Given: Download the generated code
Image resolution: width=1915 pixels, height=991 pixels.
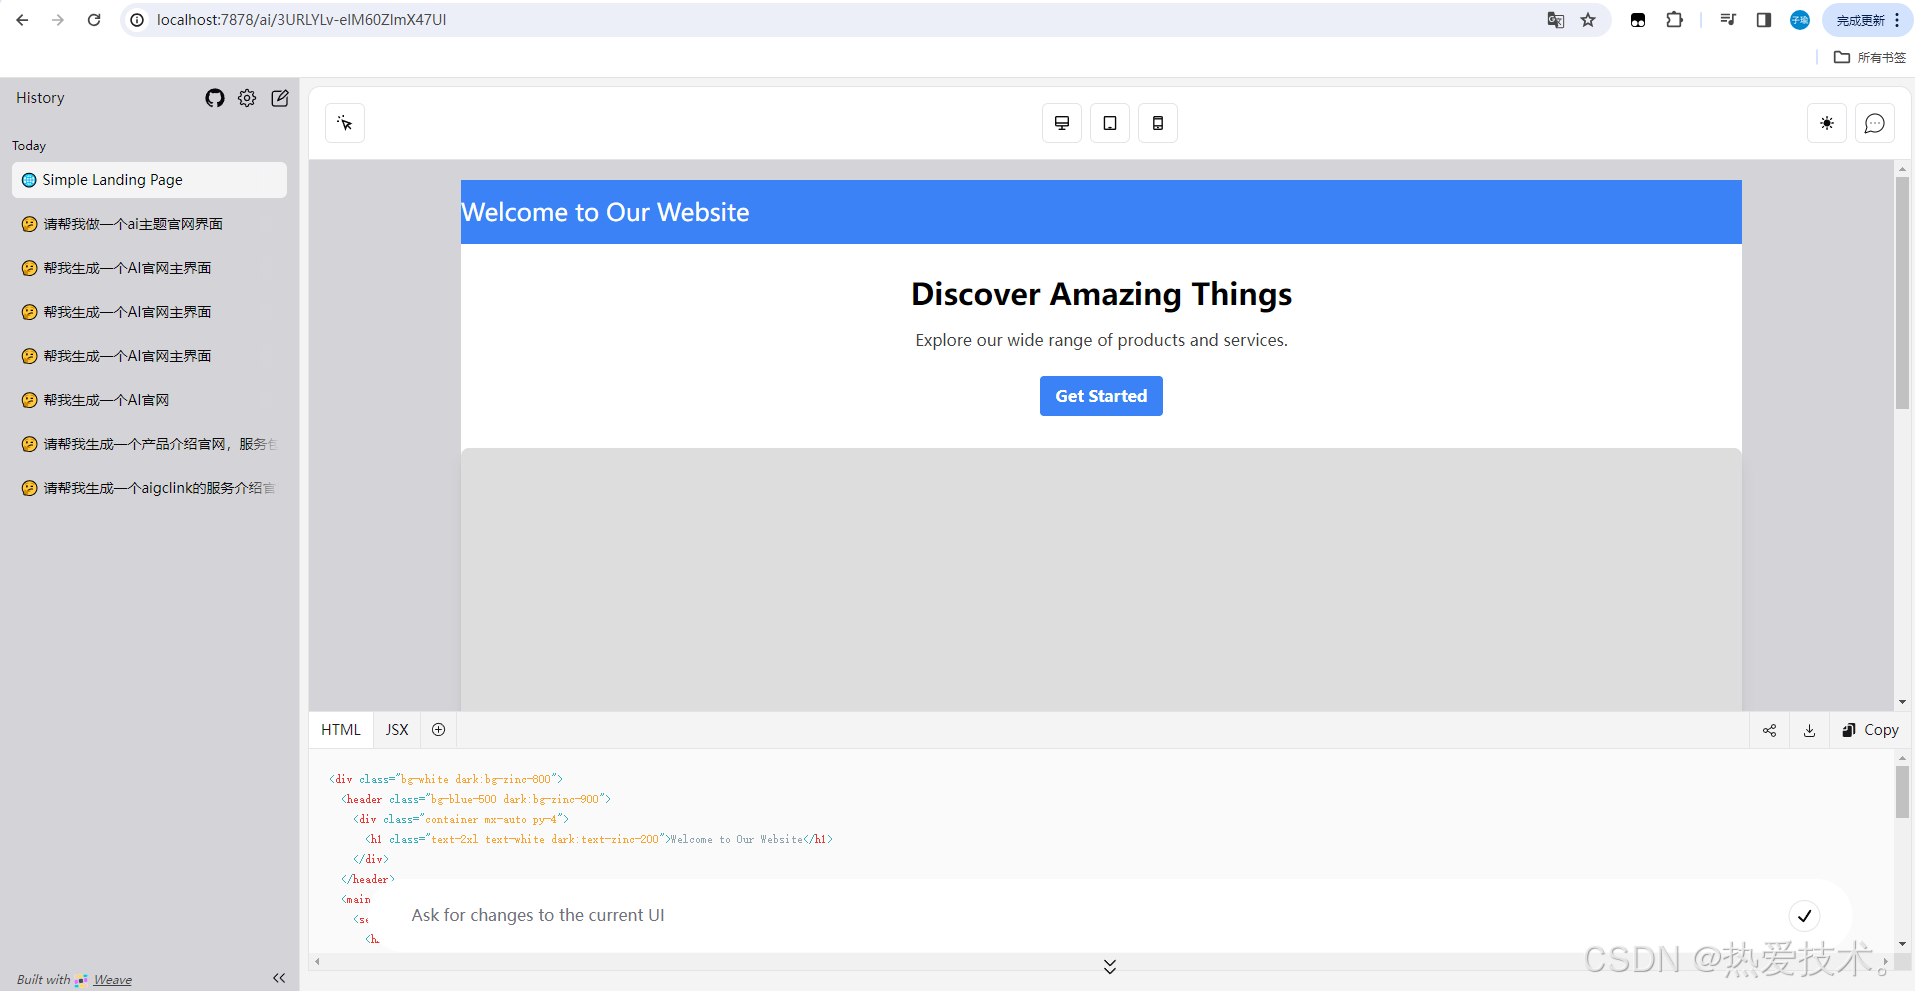Looking at the screenshot, I should (x=1810, y=730).
